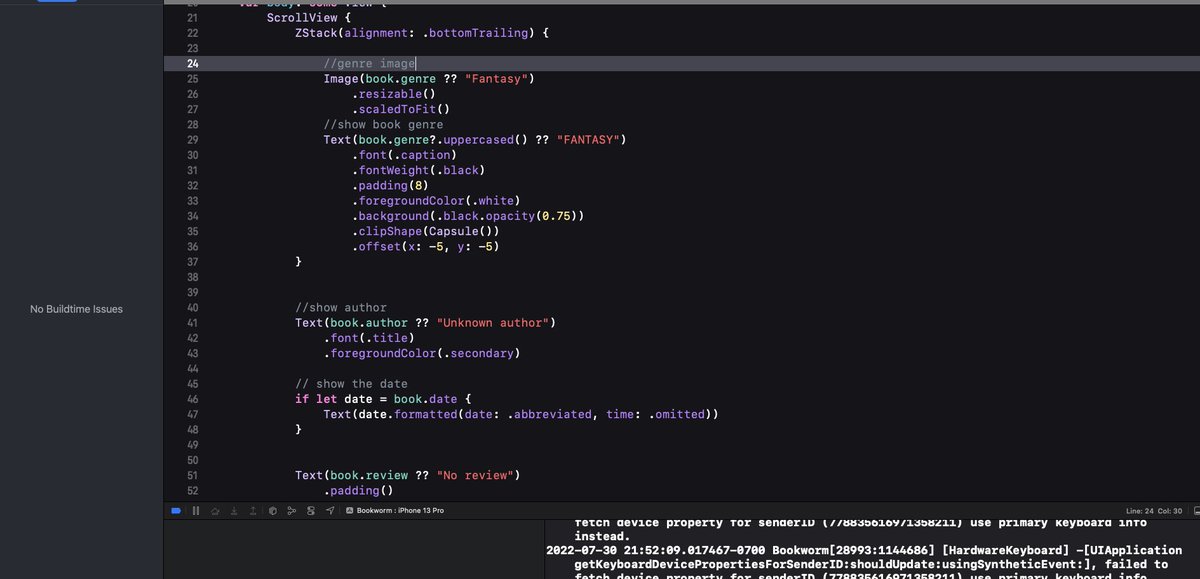Click the .foregroundColor(.secondary) modifier

coord(422,353)
